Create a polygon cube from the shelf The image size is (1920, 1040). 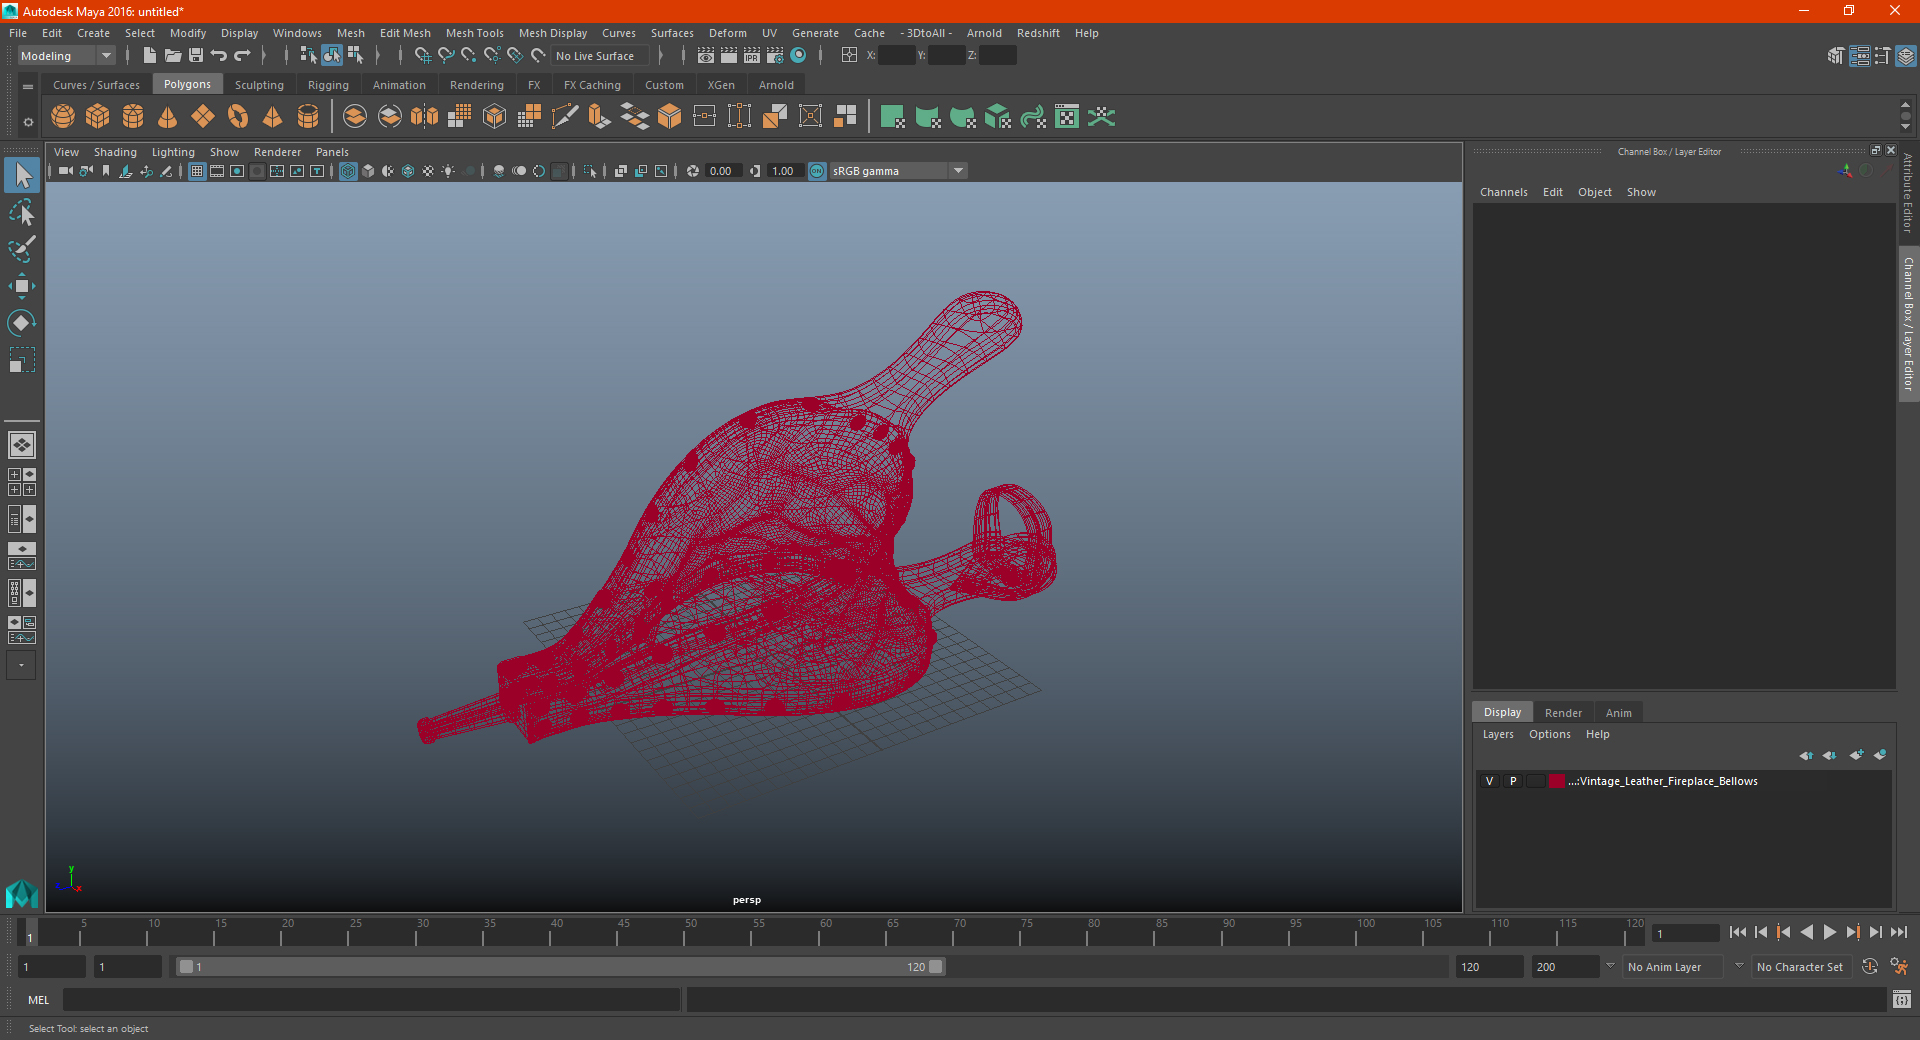click(x=98, y=117)
